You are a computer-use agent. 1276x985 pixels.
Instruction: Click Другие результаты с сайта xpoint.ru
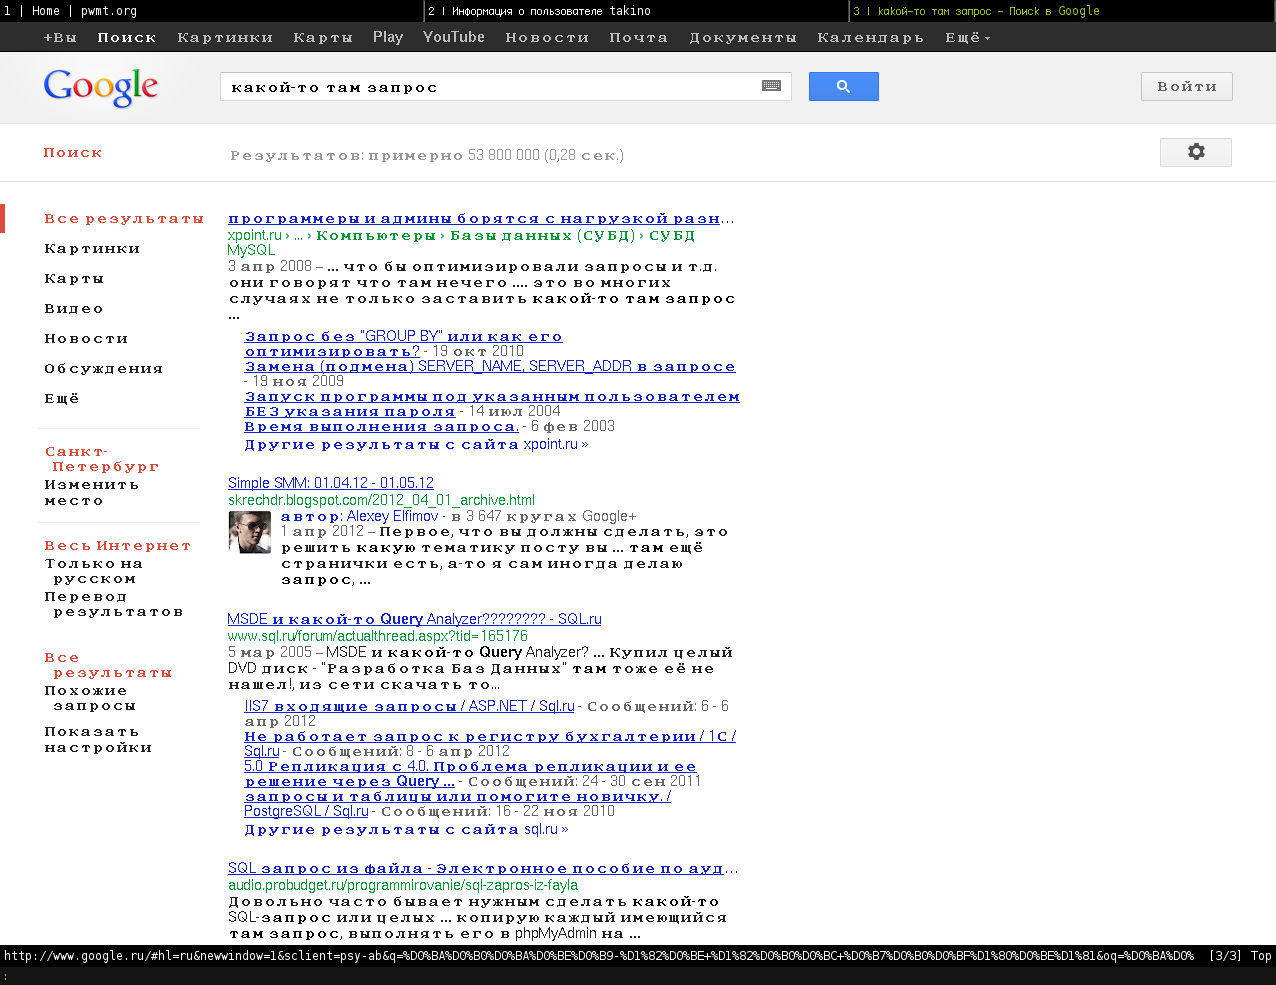416,445
